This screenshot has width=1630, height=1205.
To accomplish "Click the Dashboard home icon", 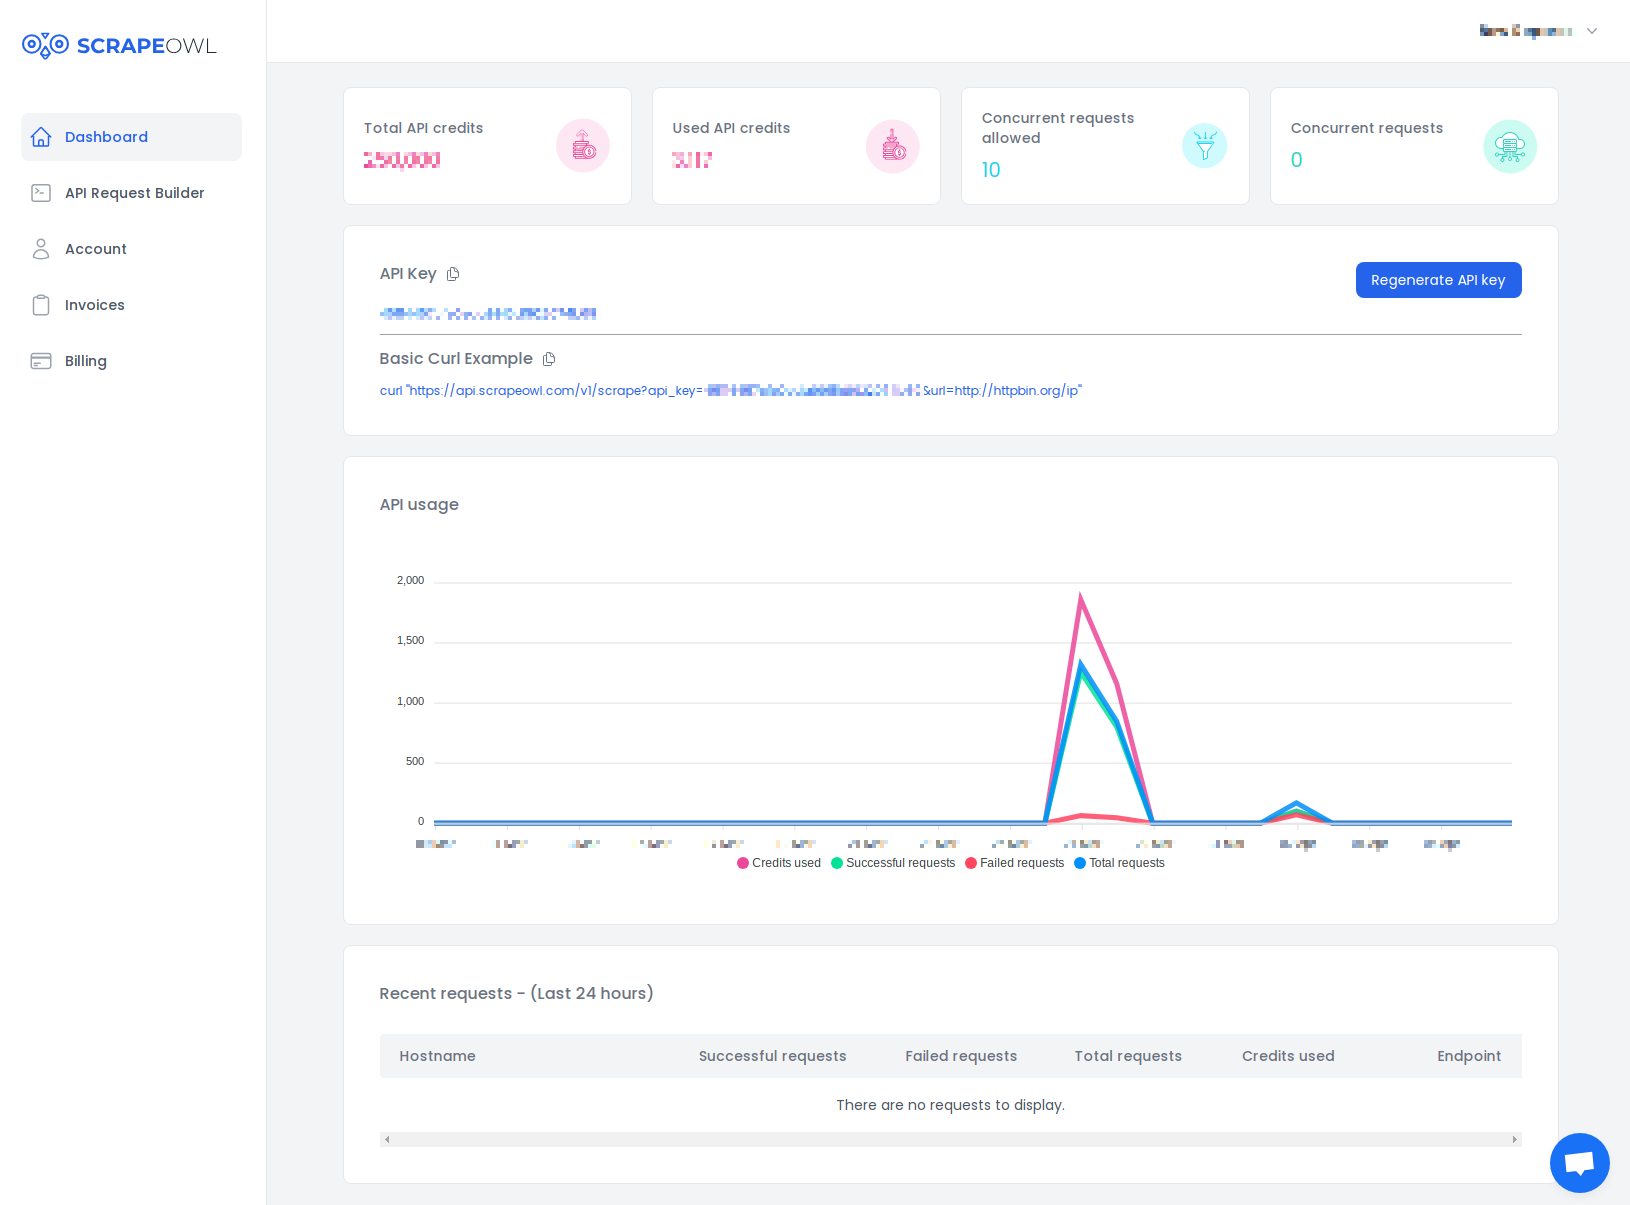I will point(41,137).
